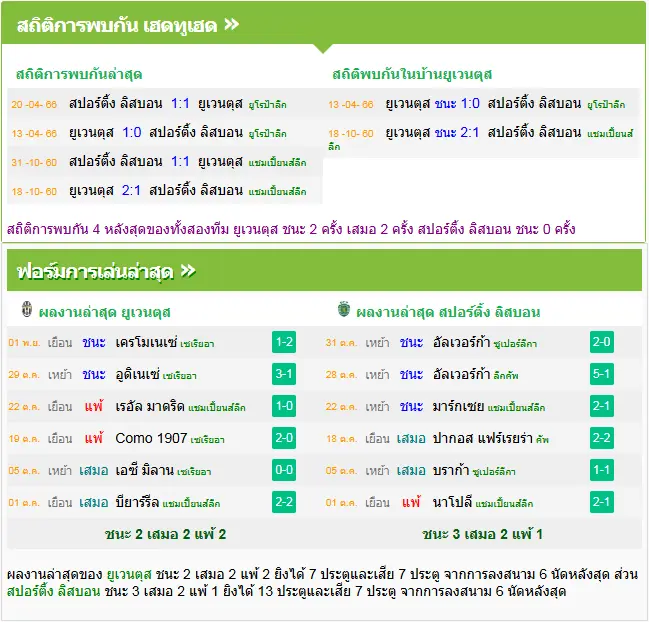Click the team name มาร์กเซย
Viewport: 649px width, 622px height.
pos(458,406)
